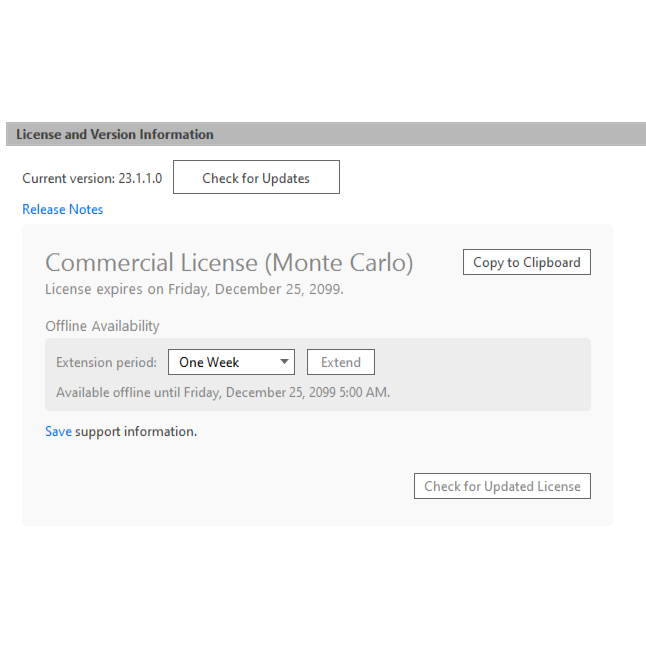Click the "One Week" selected value text
This screenshot has width=646, height=646.
tap(209, 363)
